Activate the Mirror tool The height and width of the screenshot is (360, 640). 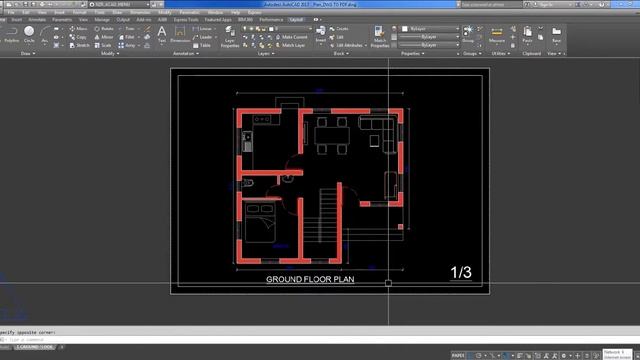[104, 37]
